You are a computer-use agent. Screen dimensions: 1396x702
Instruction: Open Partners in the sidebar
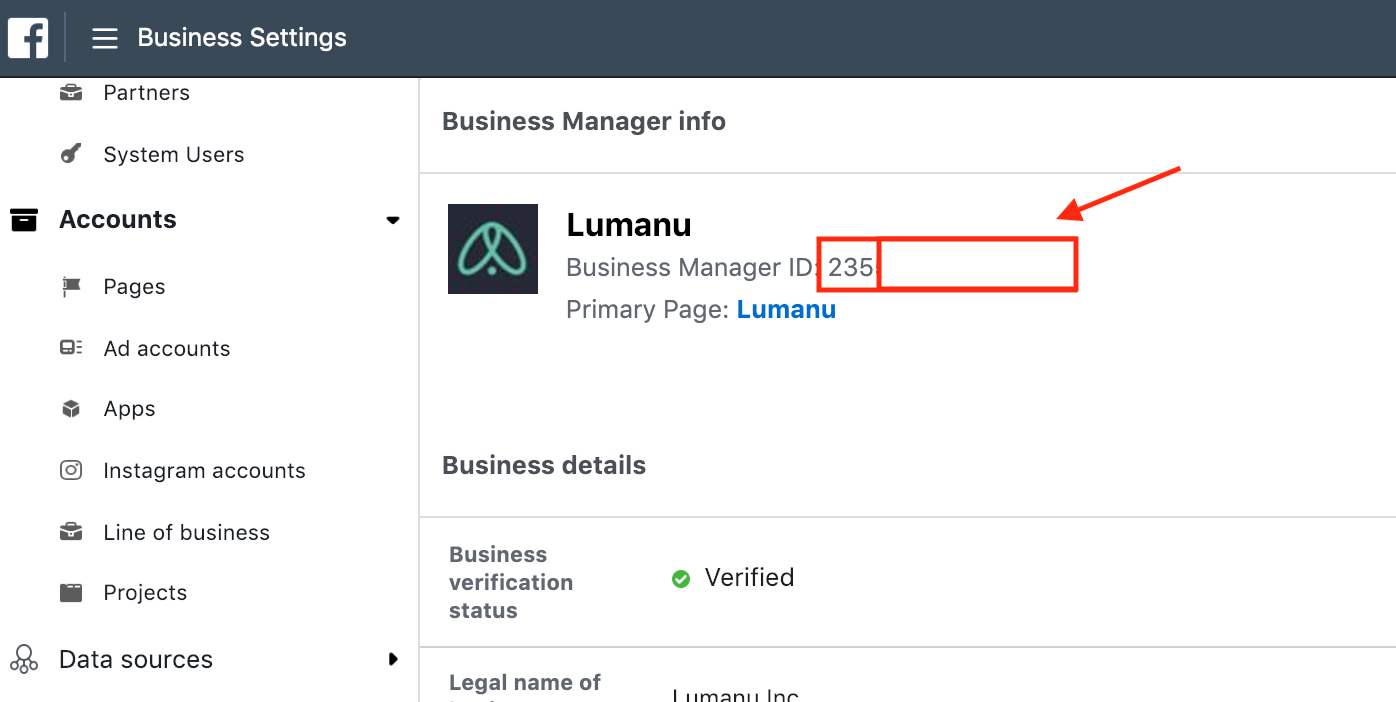point(147,93)
